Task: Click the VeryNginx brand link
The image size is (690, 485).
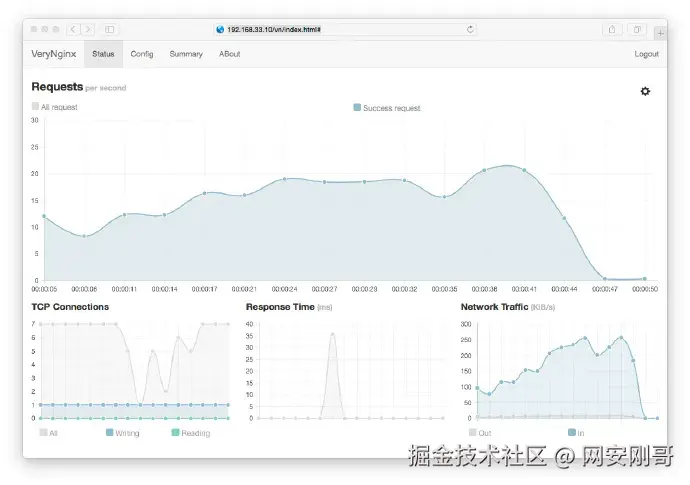Action: click(54, 54)
